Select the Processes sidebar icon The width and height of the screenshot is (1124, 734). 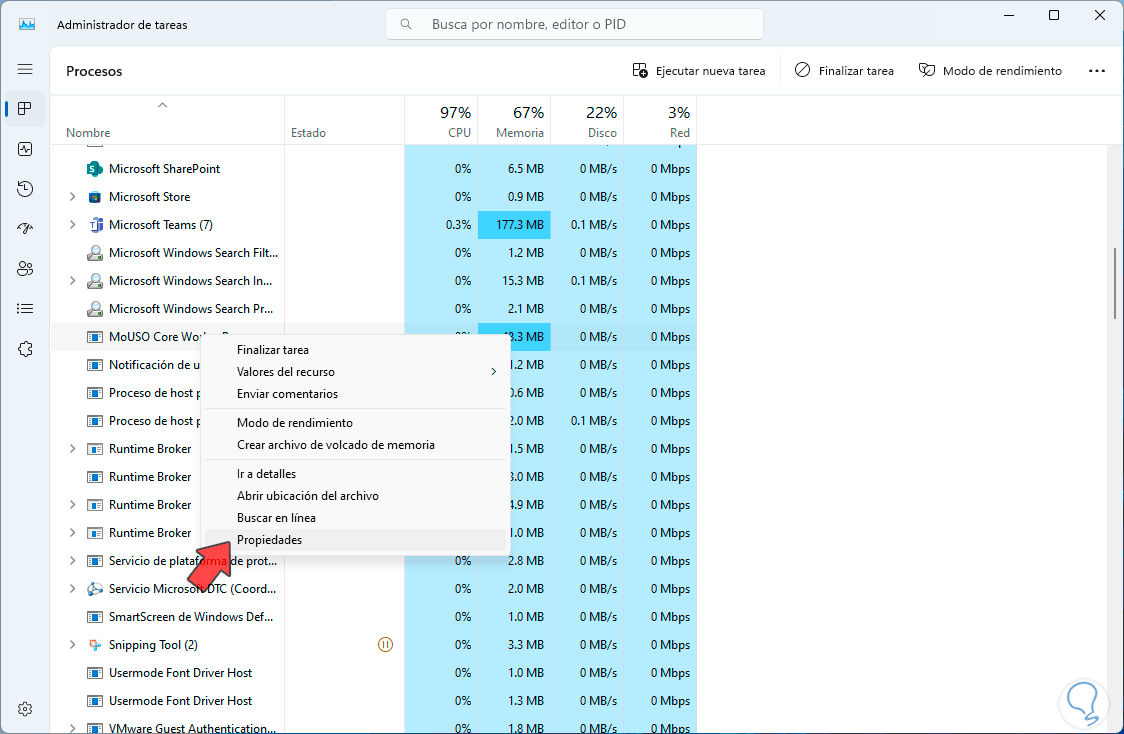click(25, 109)
